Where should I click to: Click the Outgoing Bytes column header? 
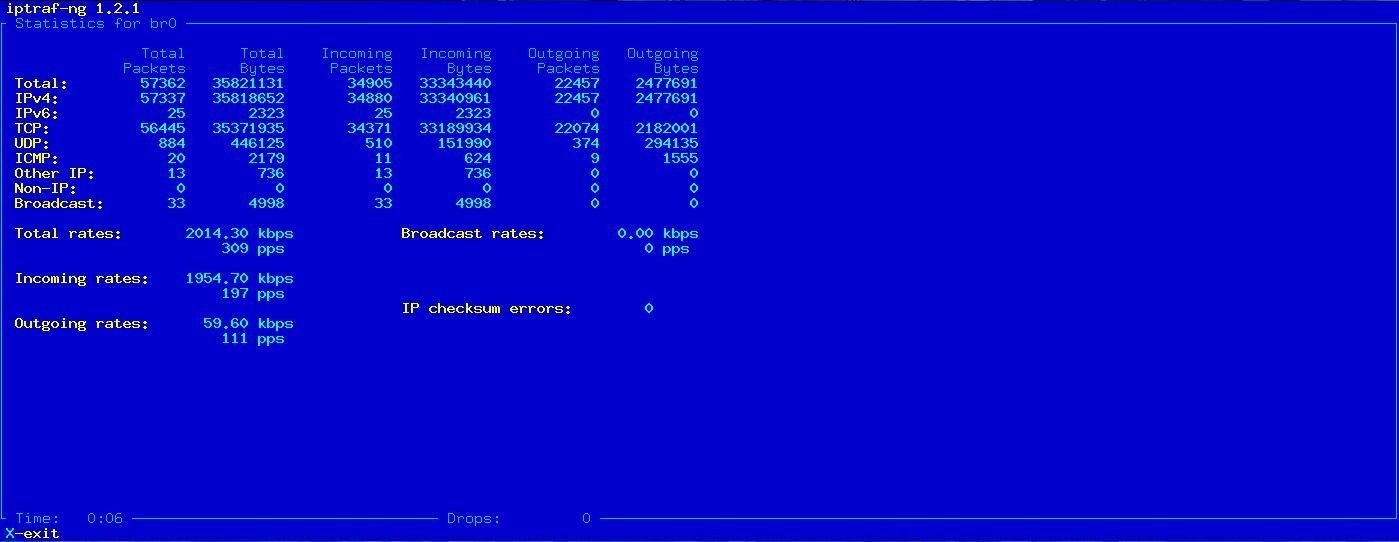(x=663, y=60)
